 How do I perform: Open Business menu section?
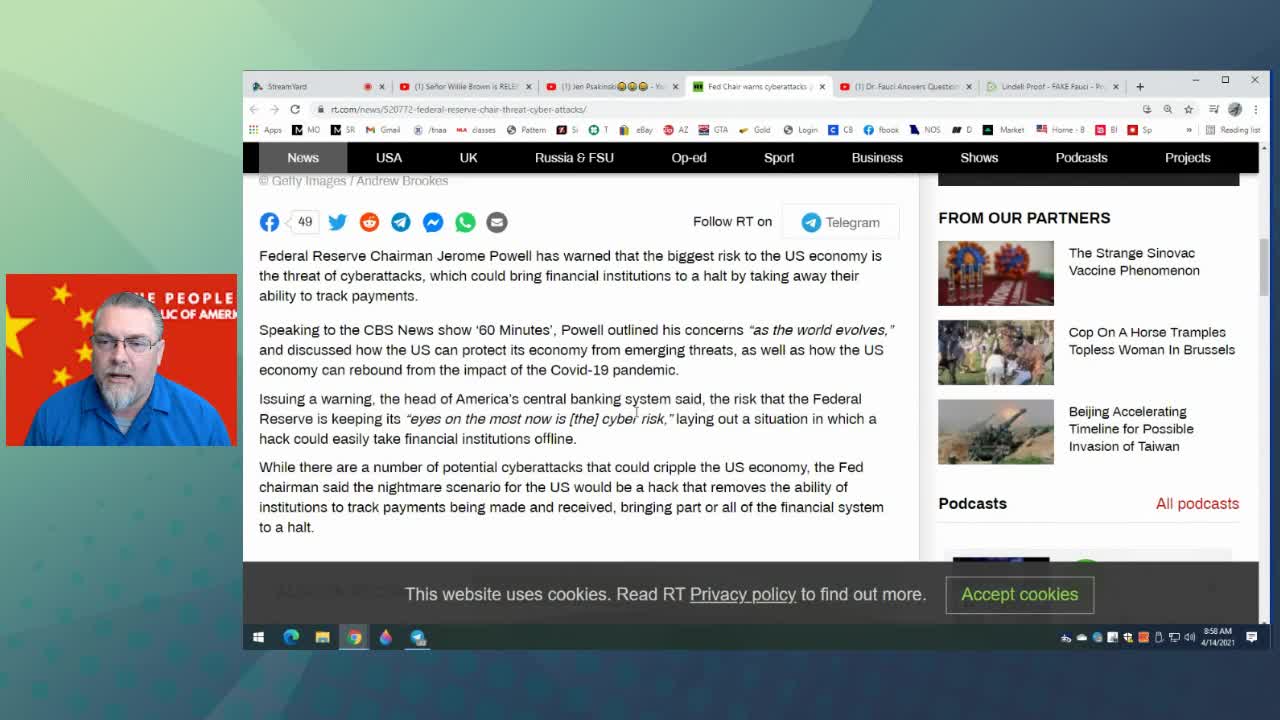pyautogui.click(x=877, y=157)
